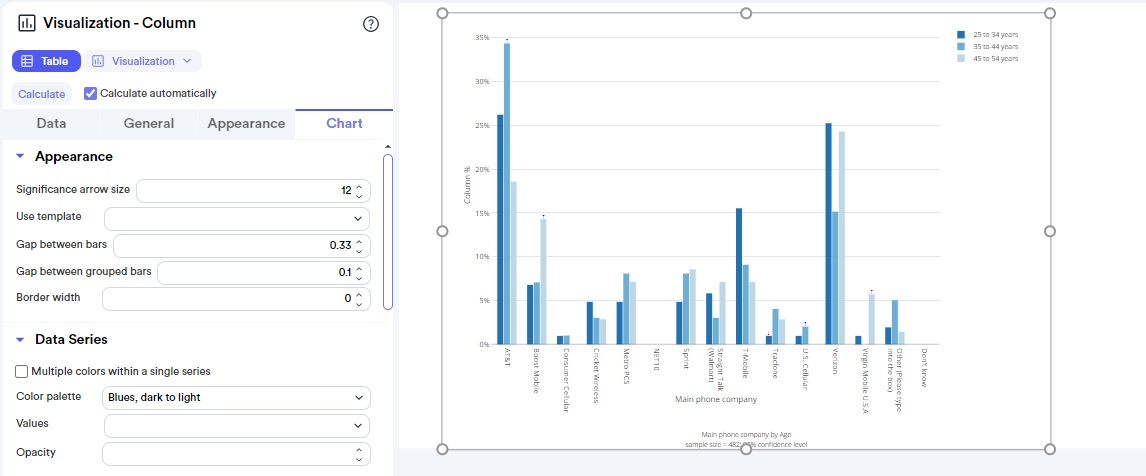
Task: Click the chart's top-right resize handle
Action: [1050, 13]
